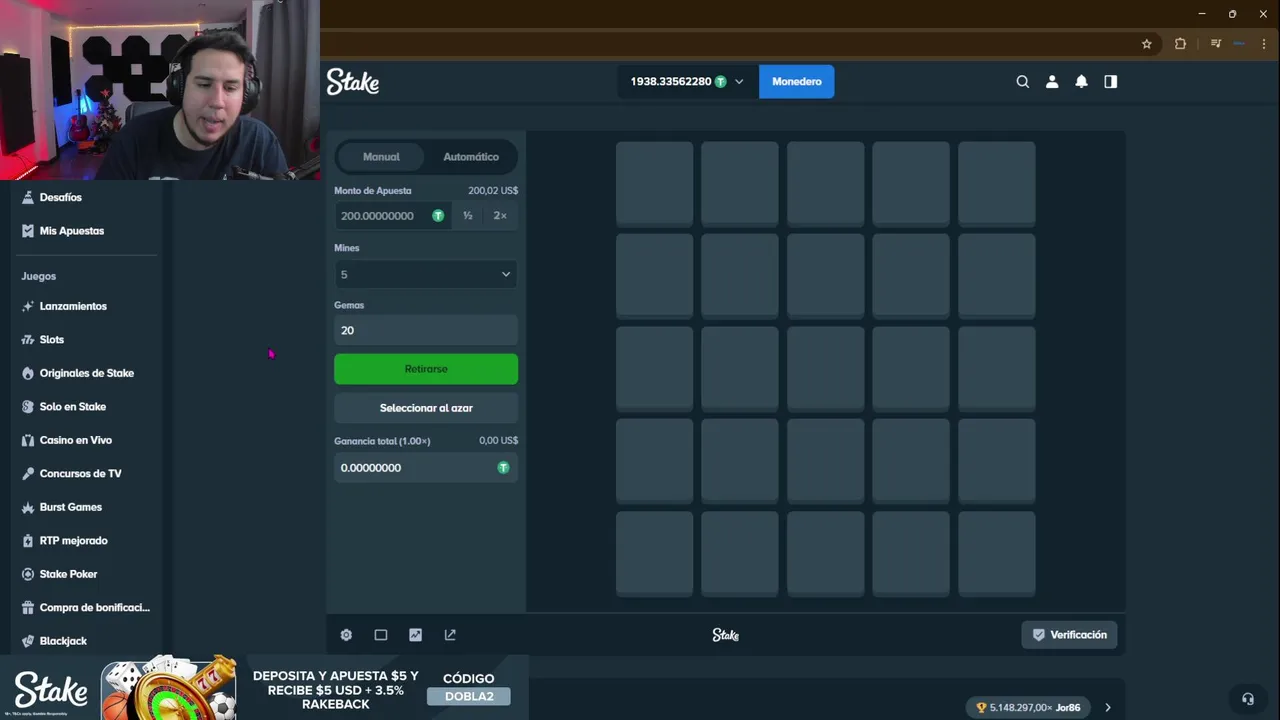This screenshot has width=1280, height=720.
Task: Click the Tether currency icon in bet field
Action: (x=438, y=216)
